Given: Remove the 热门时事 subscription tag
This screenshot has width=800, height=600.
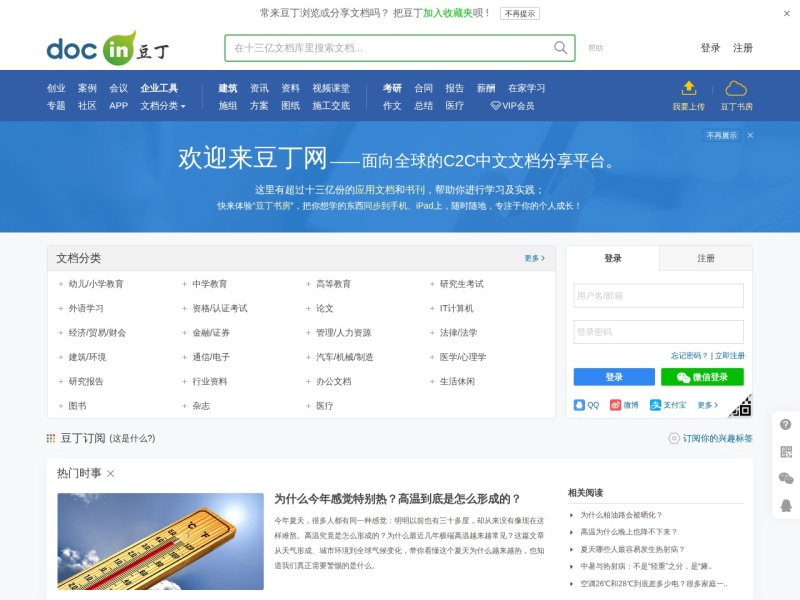Looking at the screenshot, I should 111,473.
